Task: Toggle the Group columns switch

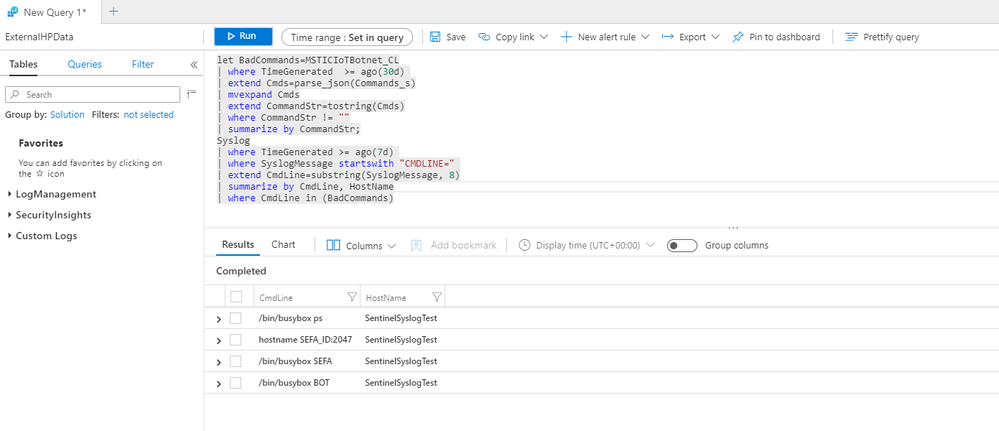Action: click(x=682, y=245)
